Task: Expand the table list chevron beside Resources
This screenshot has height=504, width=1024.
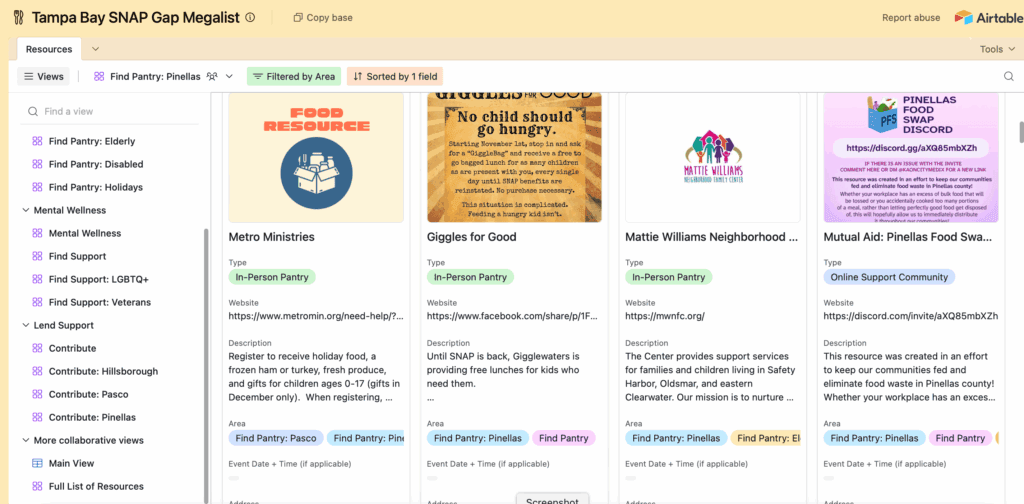Action: pyautogui.click(x=95, y=49)
